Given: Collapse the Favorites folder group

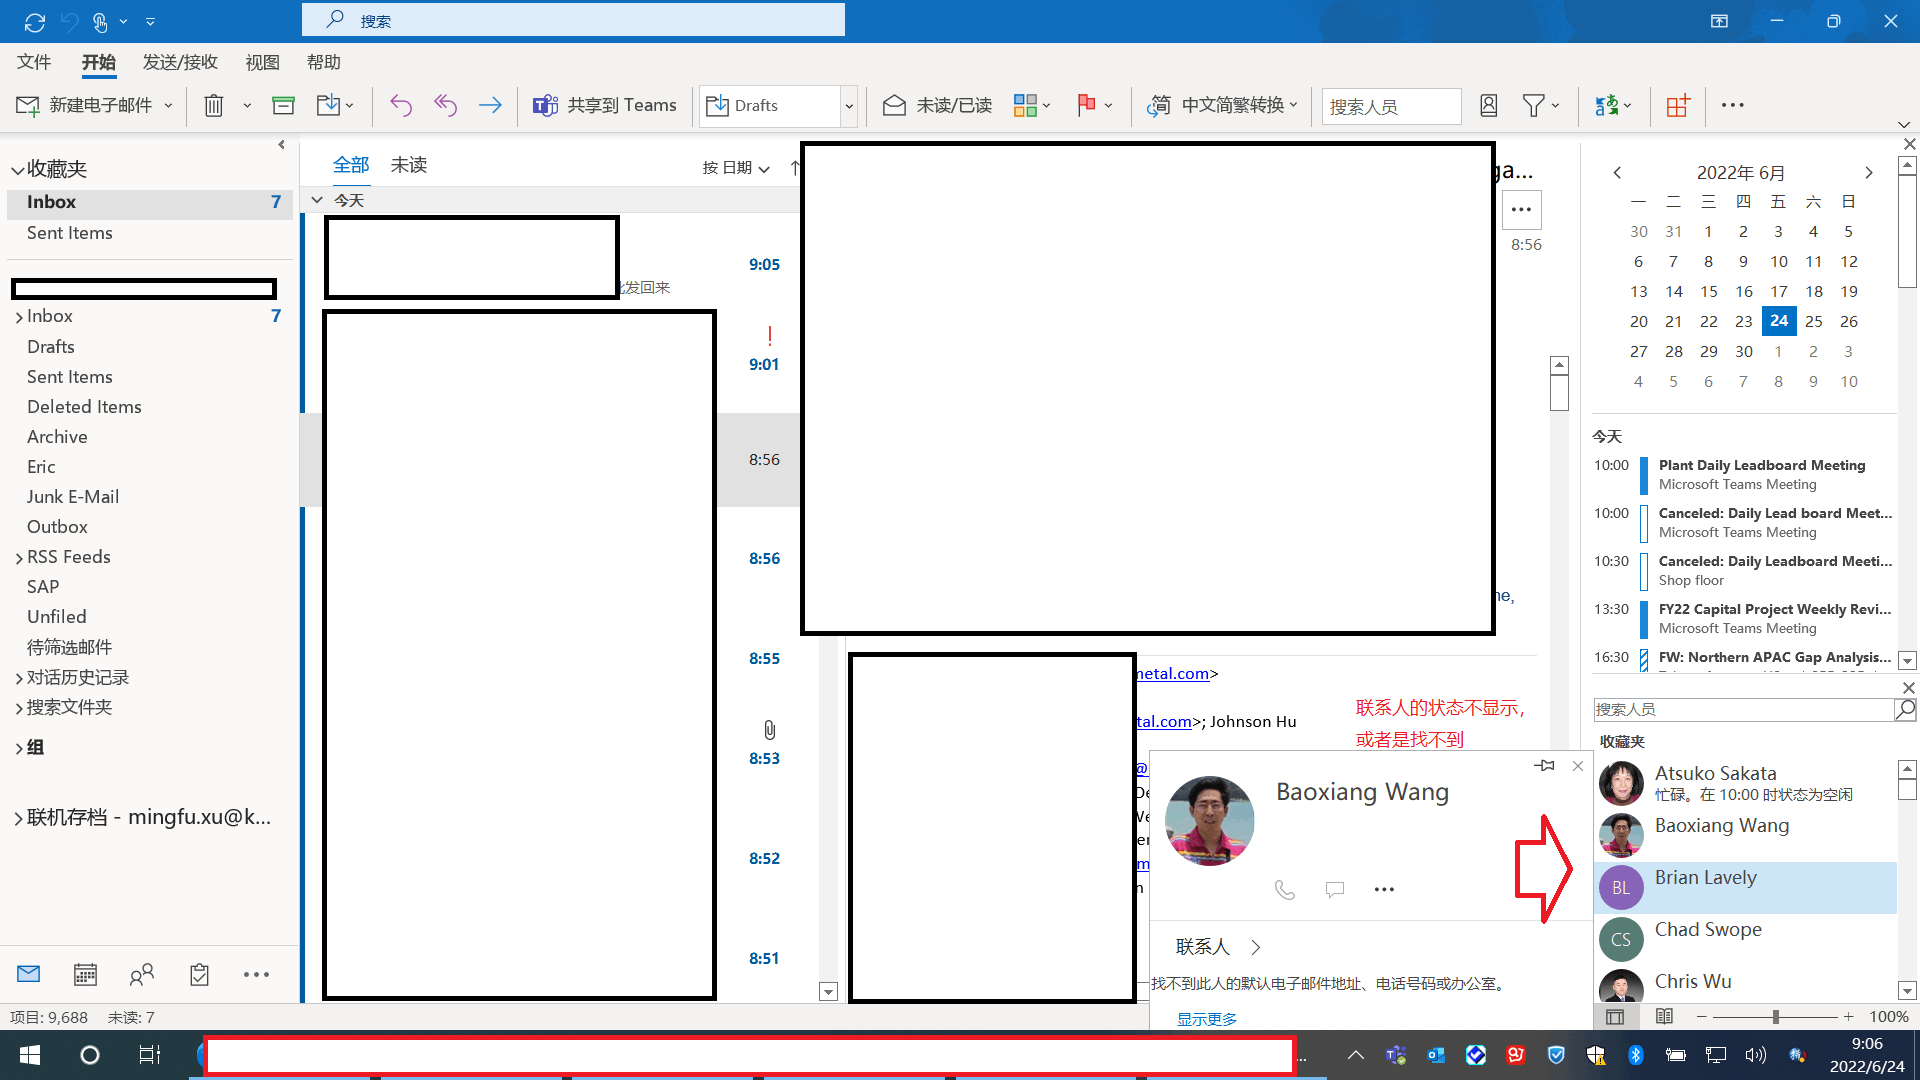Looking at the screenshot, I should pyautogui.click(x=17, y=170).
